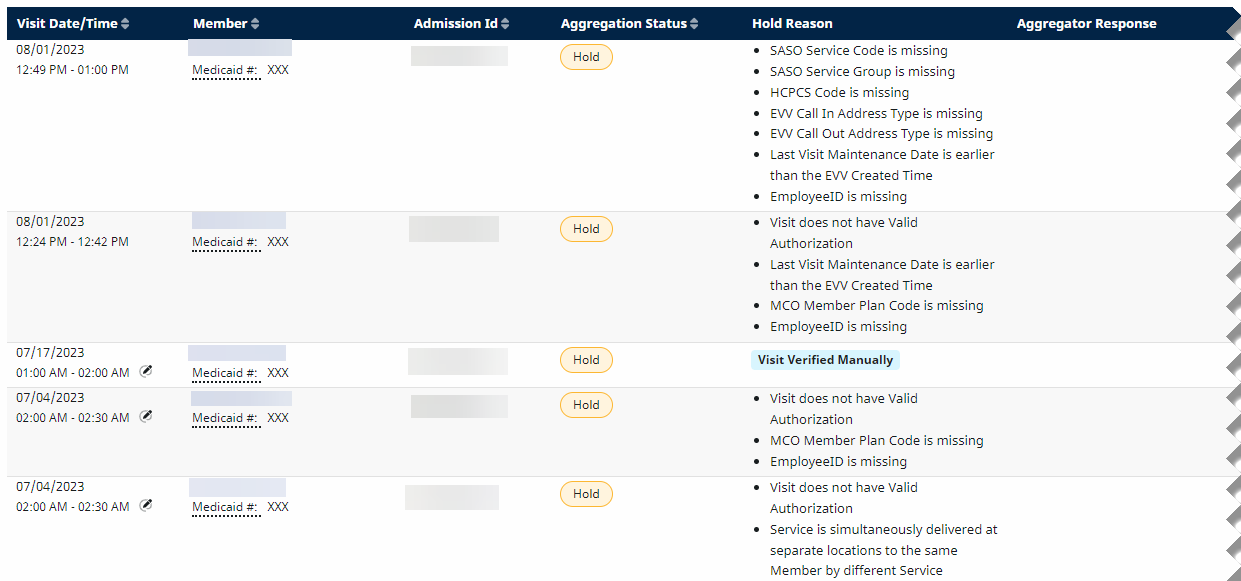Click Medicaid # label in 12:49 PM row
Viewport: 1241px width, 581px height.
pyautogui.click(x=226, y=71)
